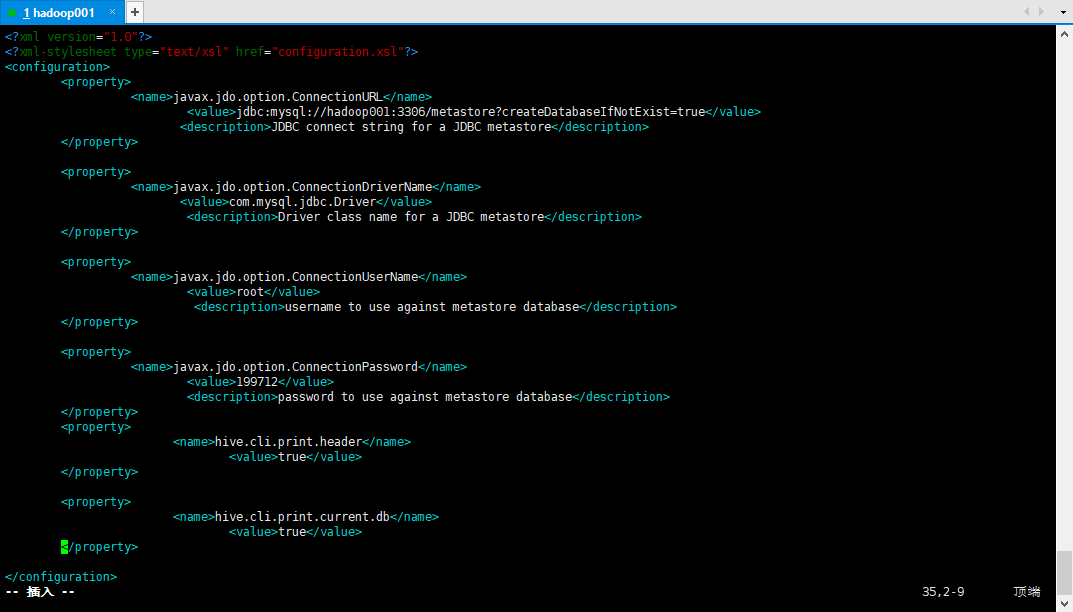
Task: Click the opening <configuration> tag
Action: coord(57,67)
